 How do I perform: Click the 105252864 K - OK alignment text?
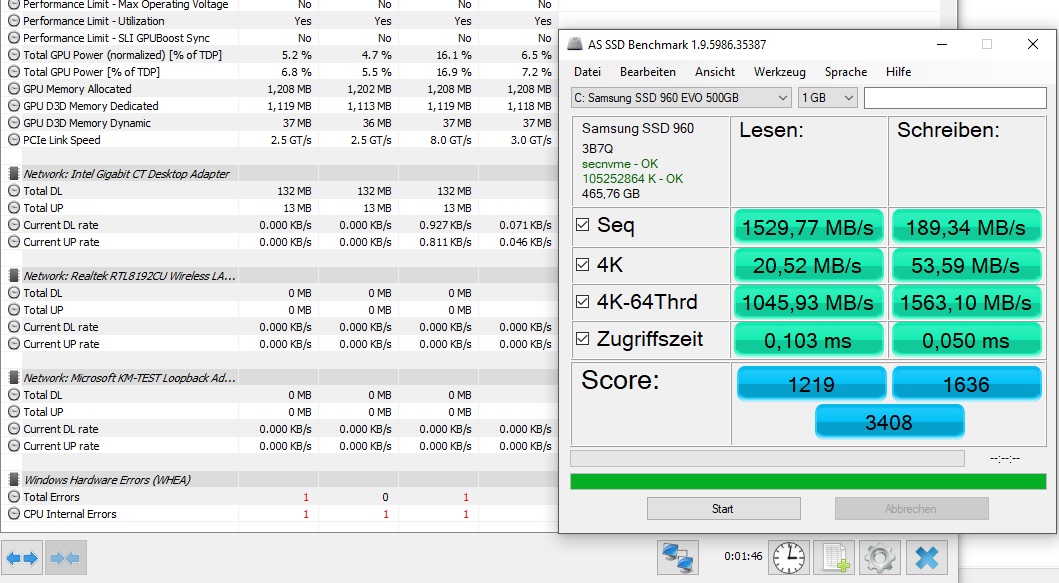pyautogui.click(x=632, y=178)
